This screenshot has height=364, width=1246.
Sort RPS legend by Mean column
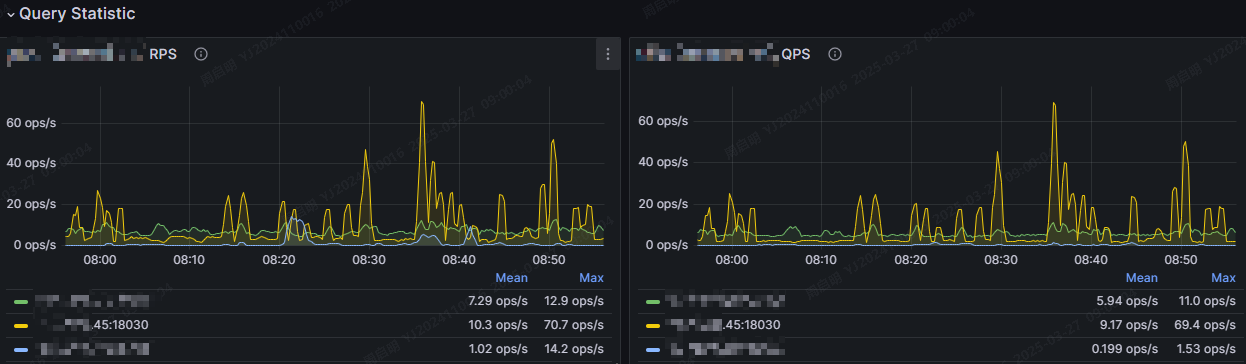coord(511,278)
